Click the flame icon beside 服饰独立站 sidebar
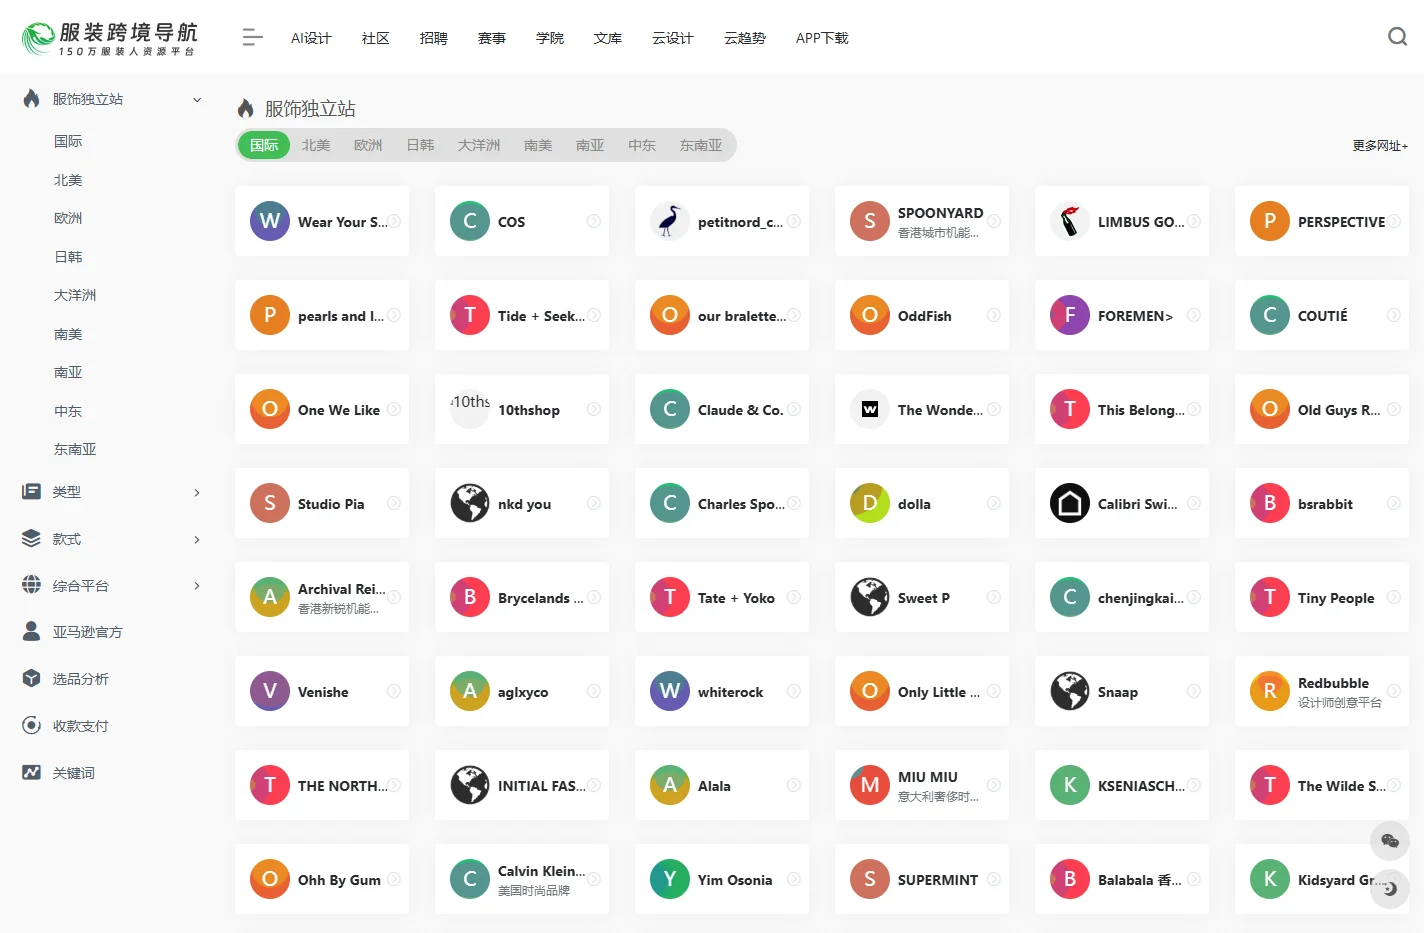This screenshot has width=1424, height=933. 32,99
